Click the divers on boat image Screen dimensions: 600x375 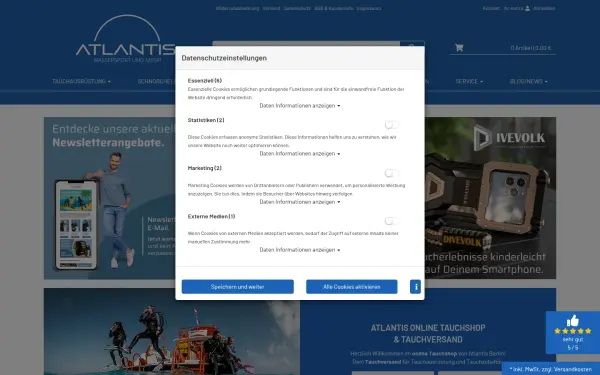click(172, 331)
